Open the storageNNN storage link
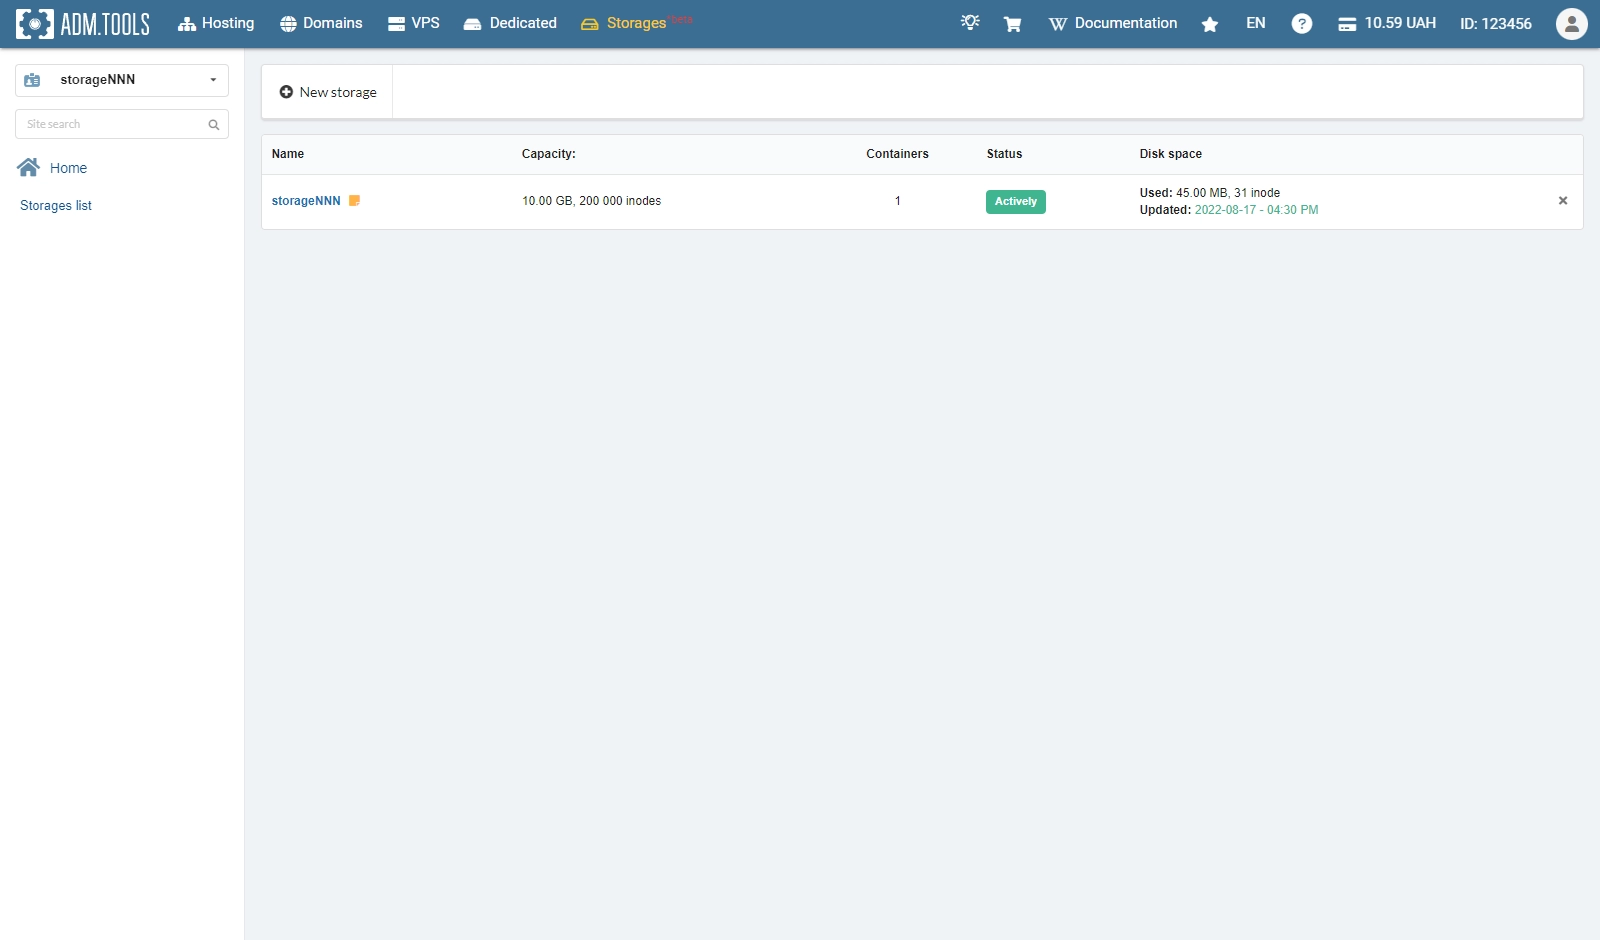Screen dimensions: 1600x940 pos(306,201)
